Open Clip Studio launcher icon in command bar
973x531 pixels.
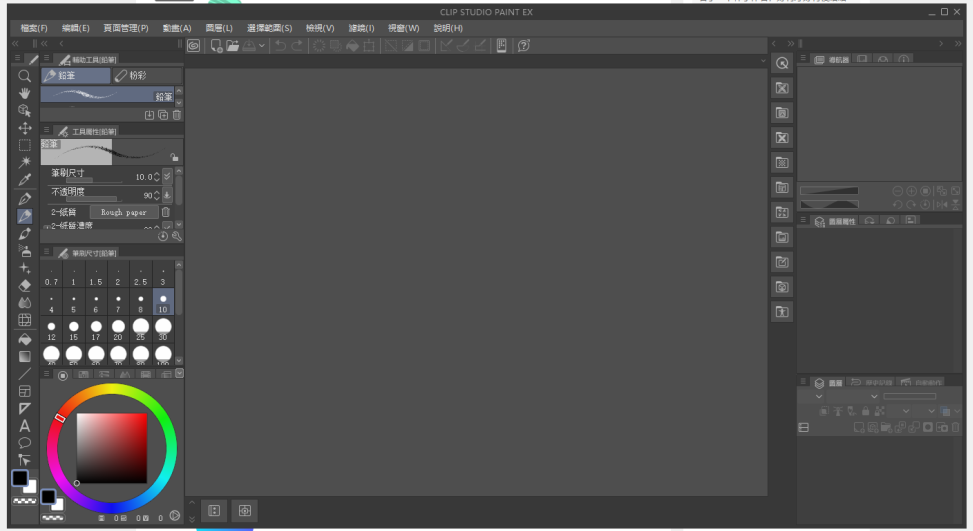(194, 46)
